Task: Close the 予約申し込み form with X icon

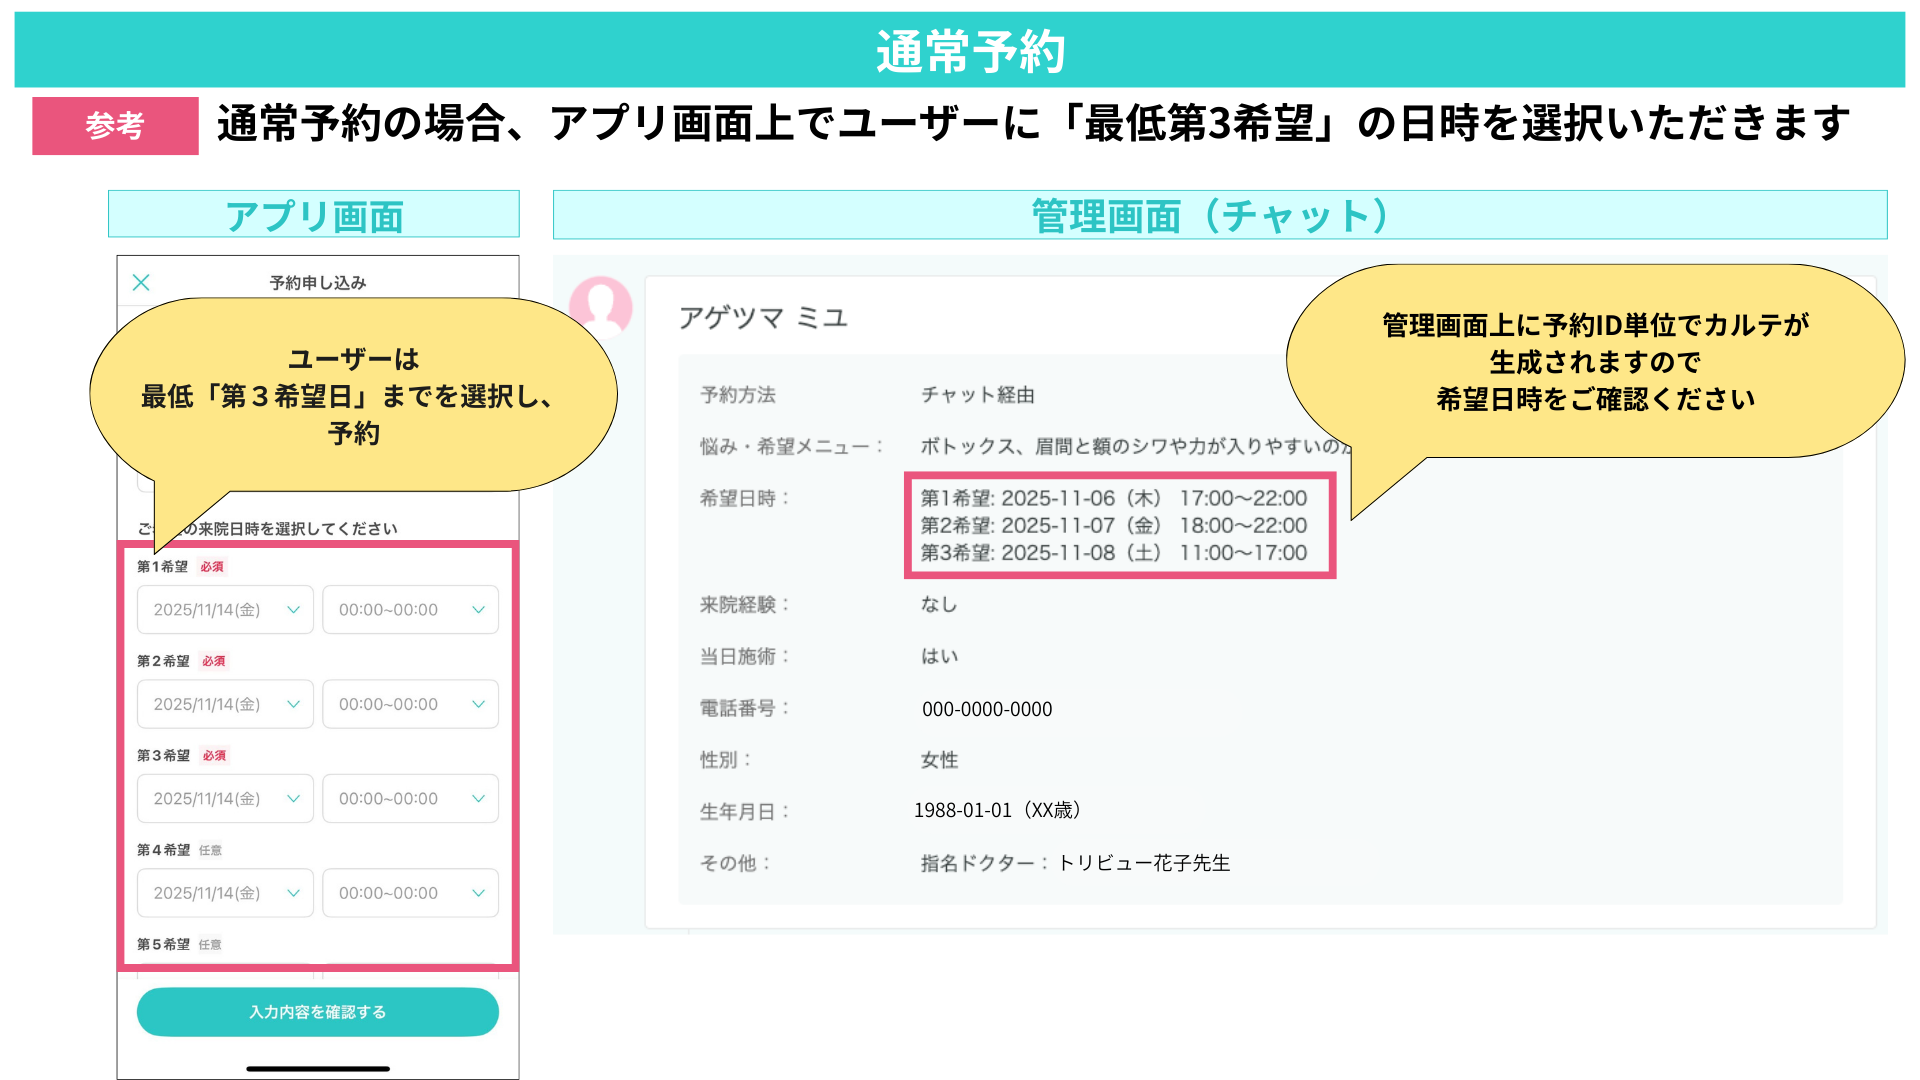Action: [141, 282]
